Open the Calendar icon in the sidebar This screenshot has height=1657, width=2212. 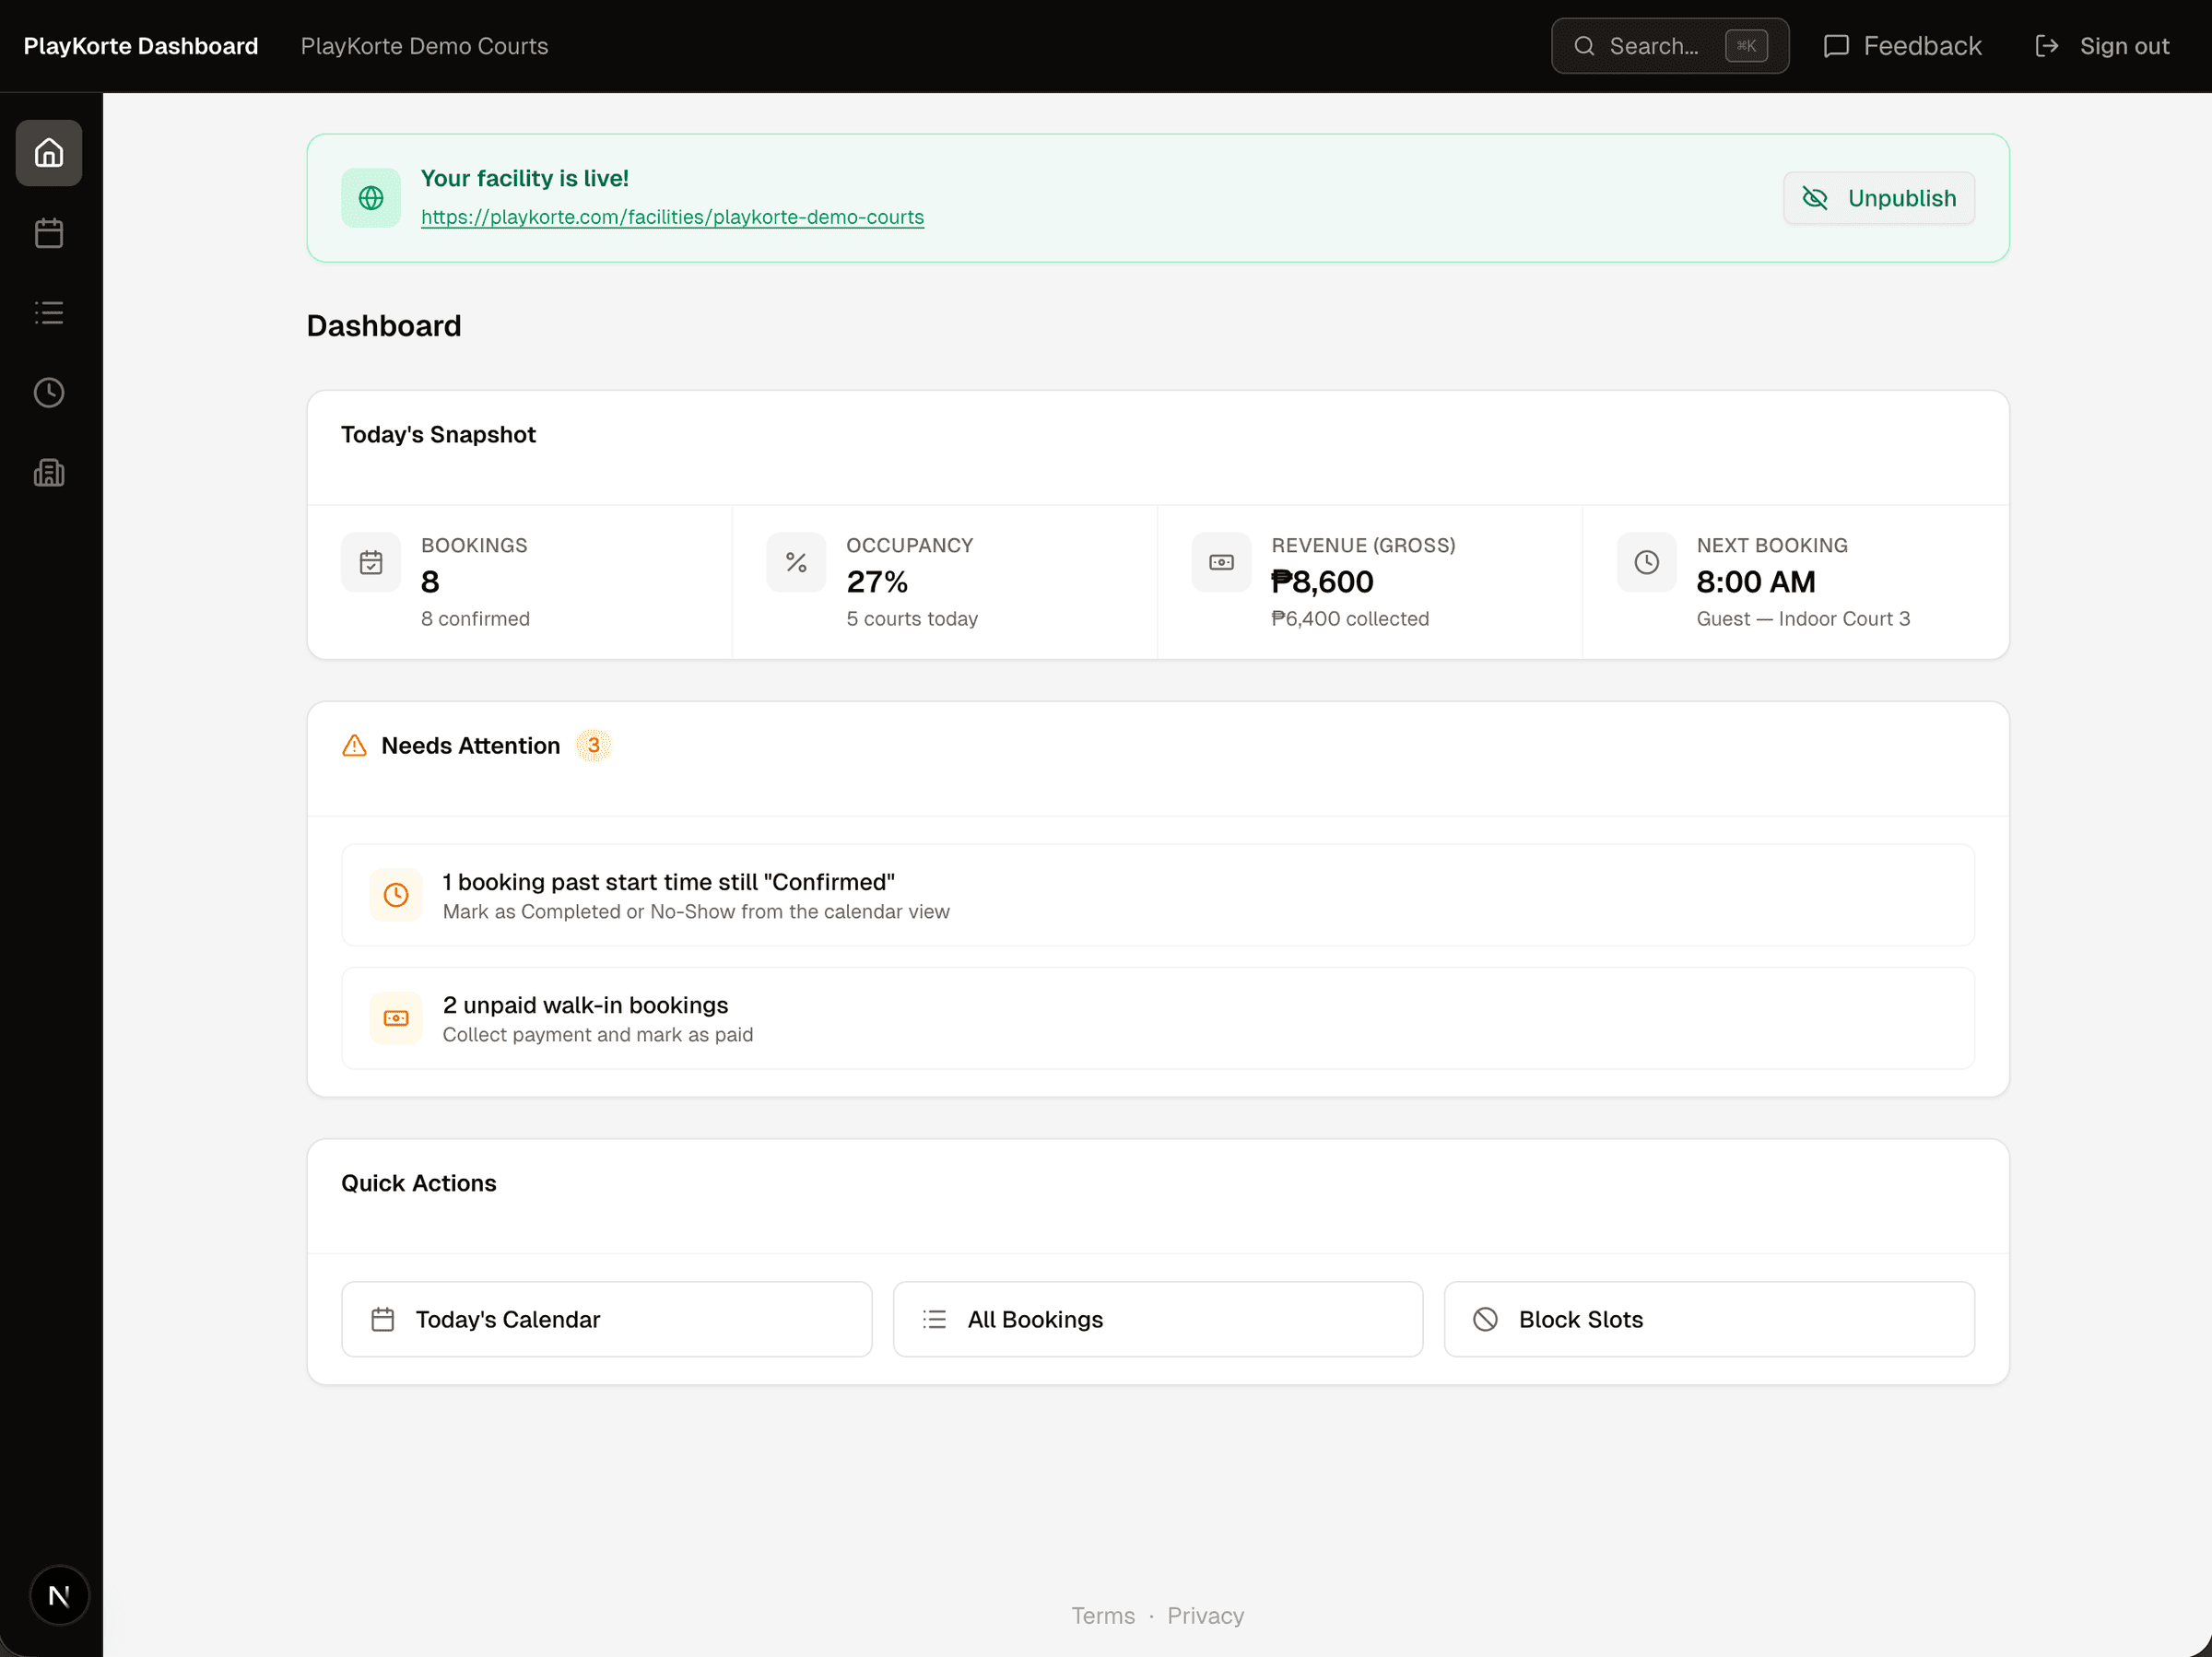tap(48, 232)
